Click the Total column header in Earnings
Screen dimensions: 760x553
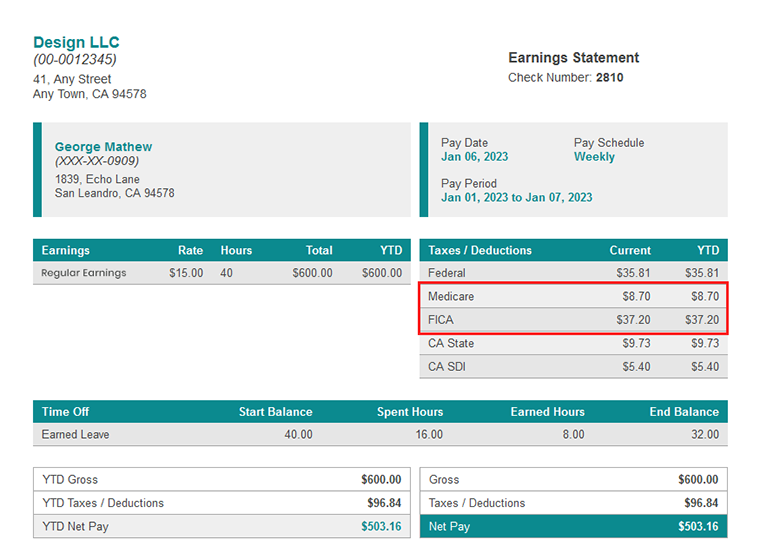[x=319, y=250]
